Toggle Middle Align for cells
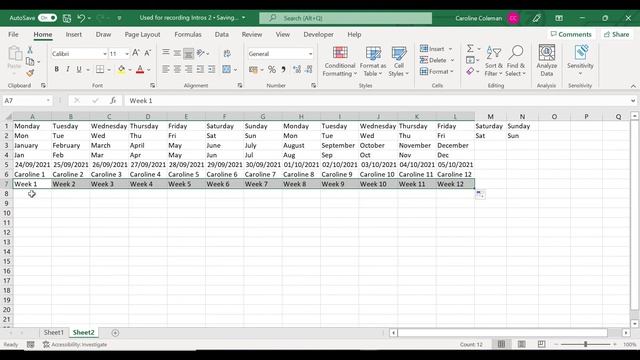Image resolution: width=640 pixels, height=360 pixels. (x=177, y=53)
